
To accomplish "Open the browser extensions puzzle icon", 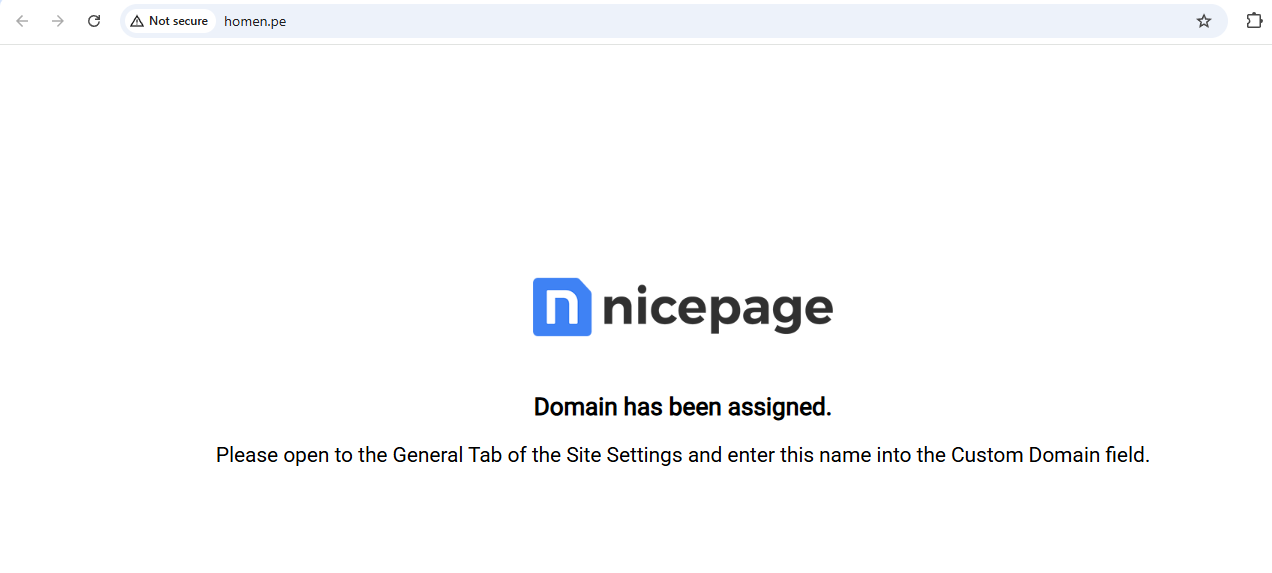I will [1254, 21].
